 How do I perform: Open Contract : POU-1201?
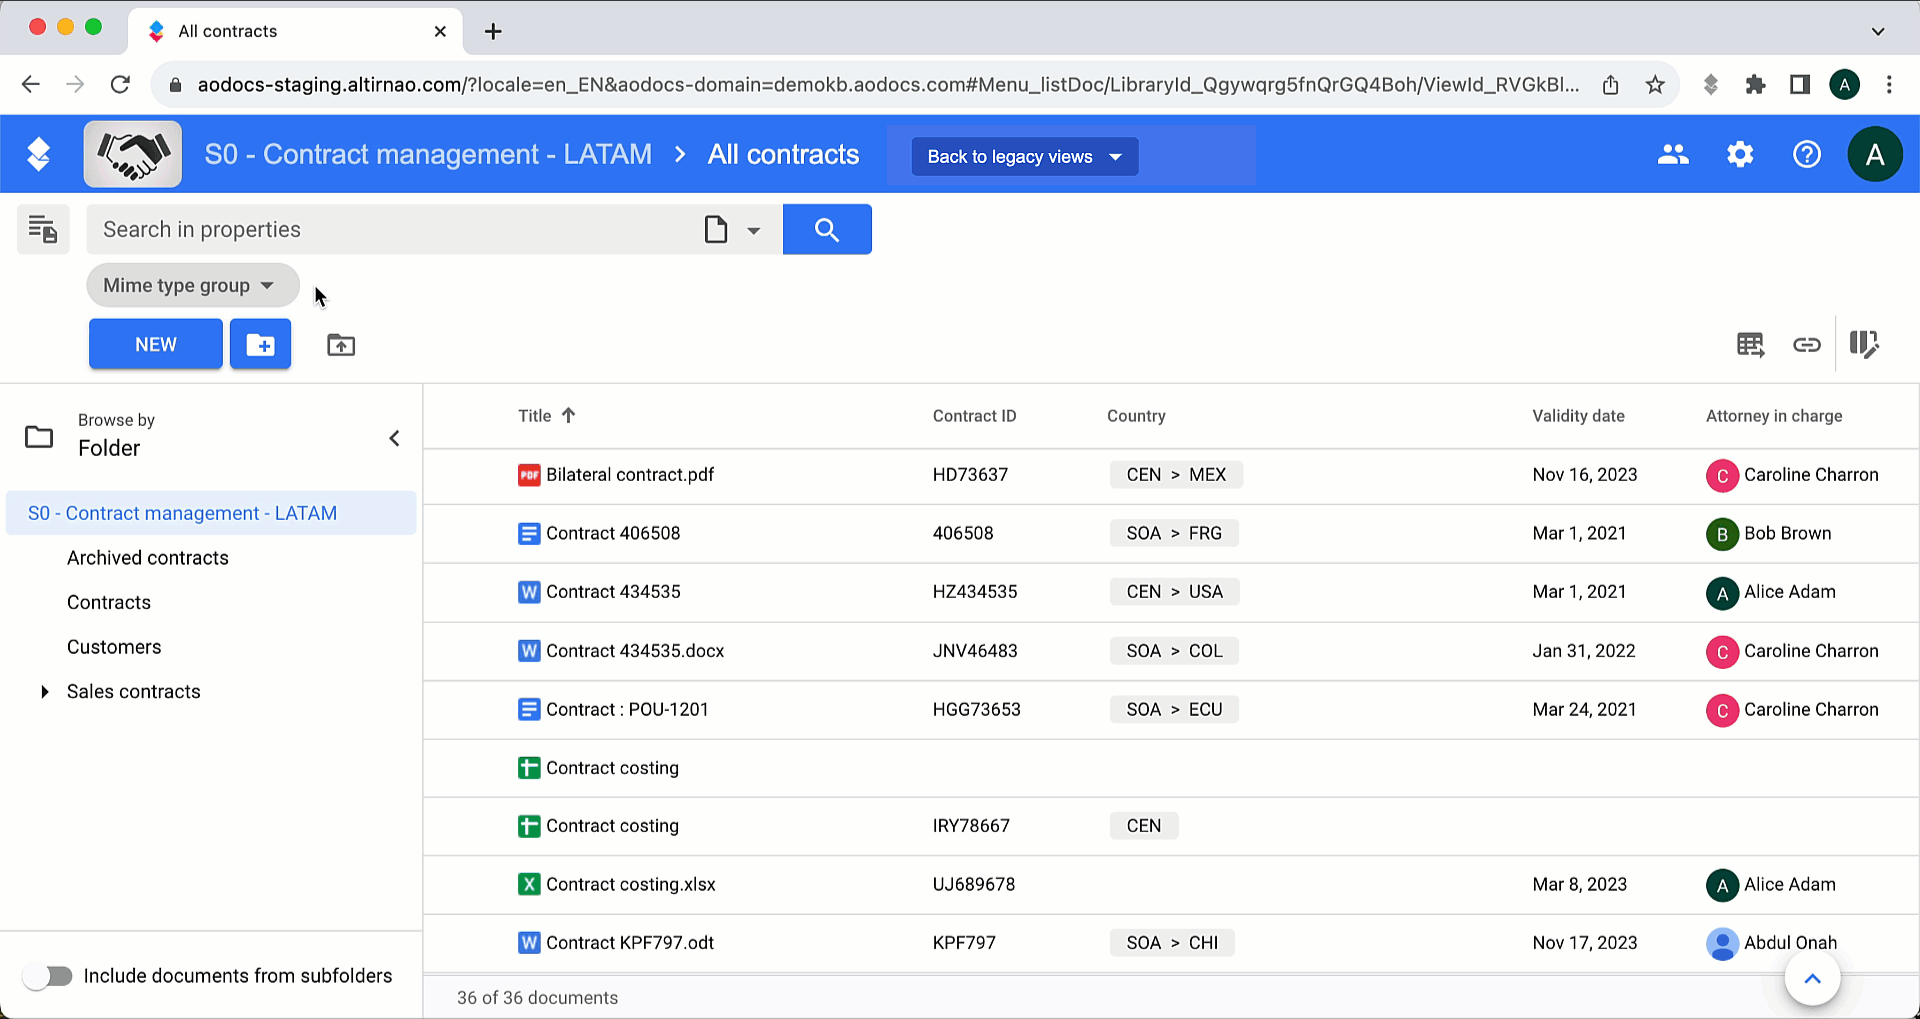coord(627,709)
